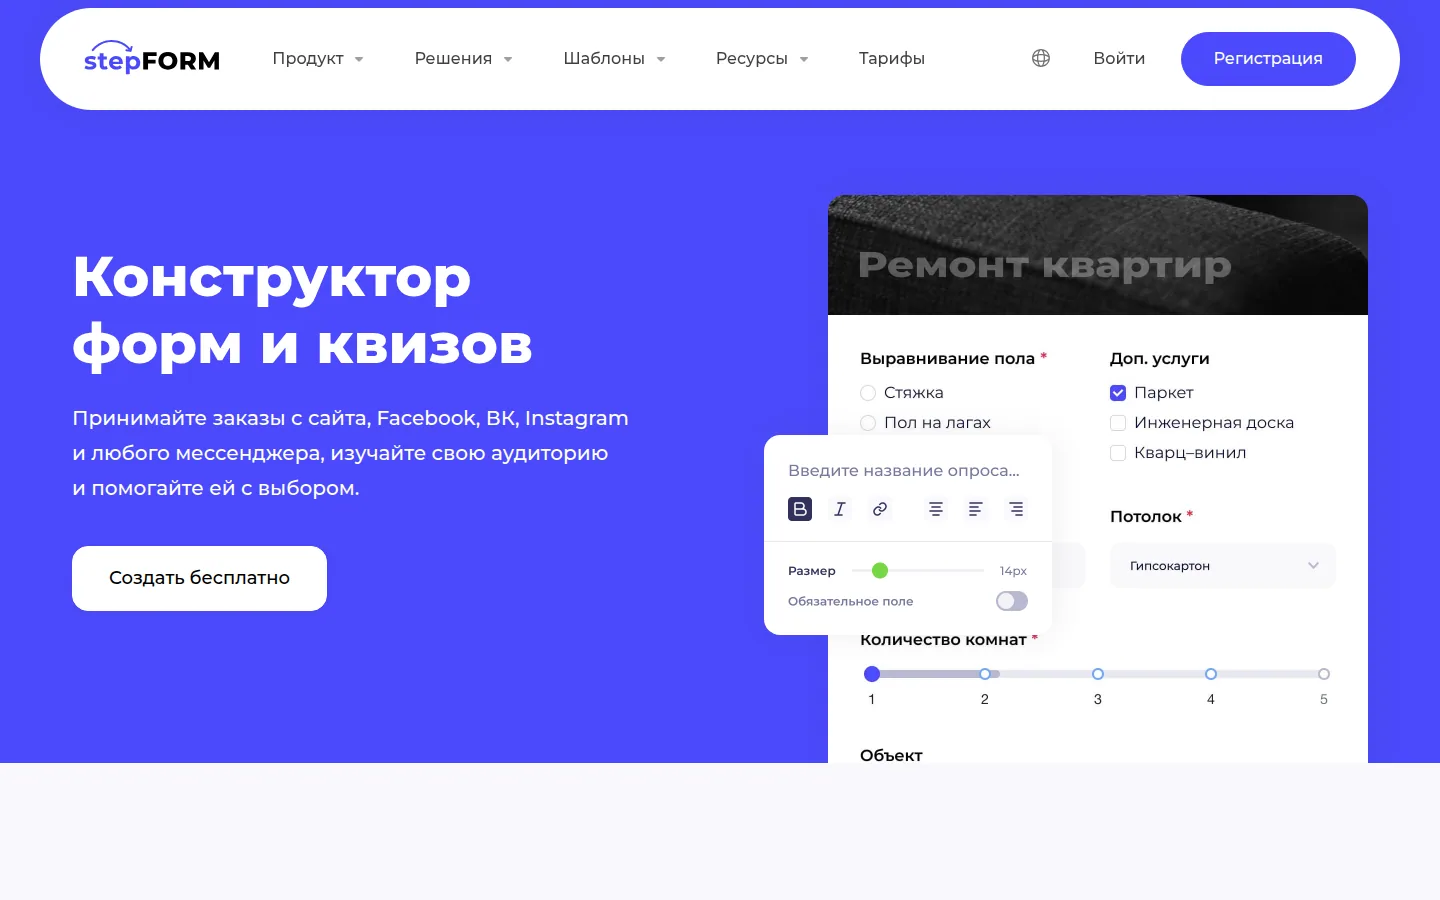This screenshot has height=900, width=1440.
Task: Click the green Размер slider handle
Action: (880, 570)
